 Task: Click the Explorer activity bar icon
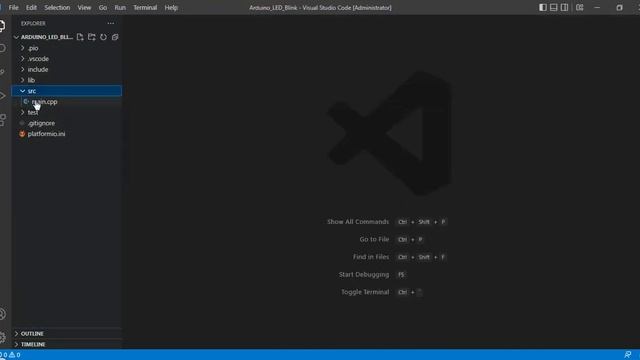click(x=2, y=26)
